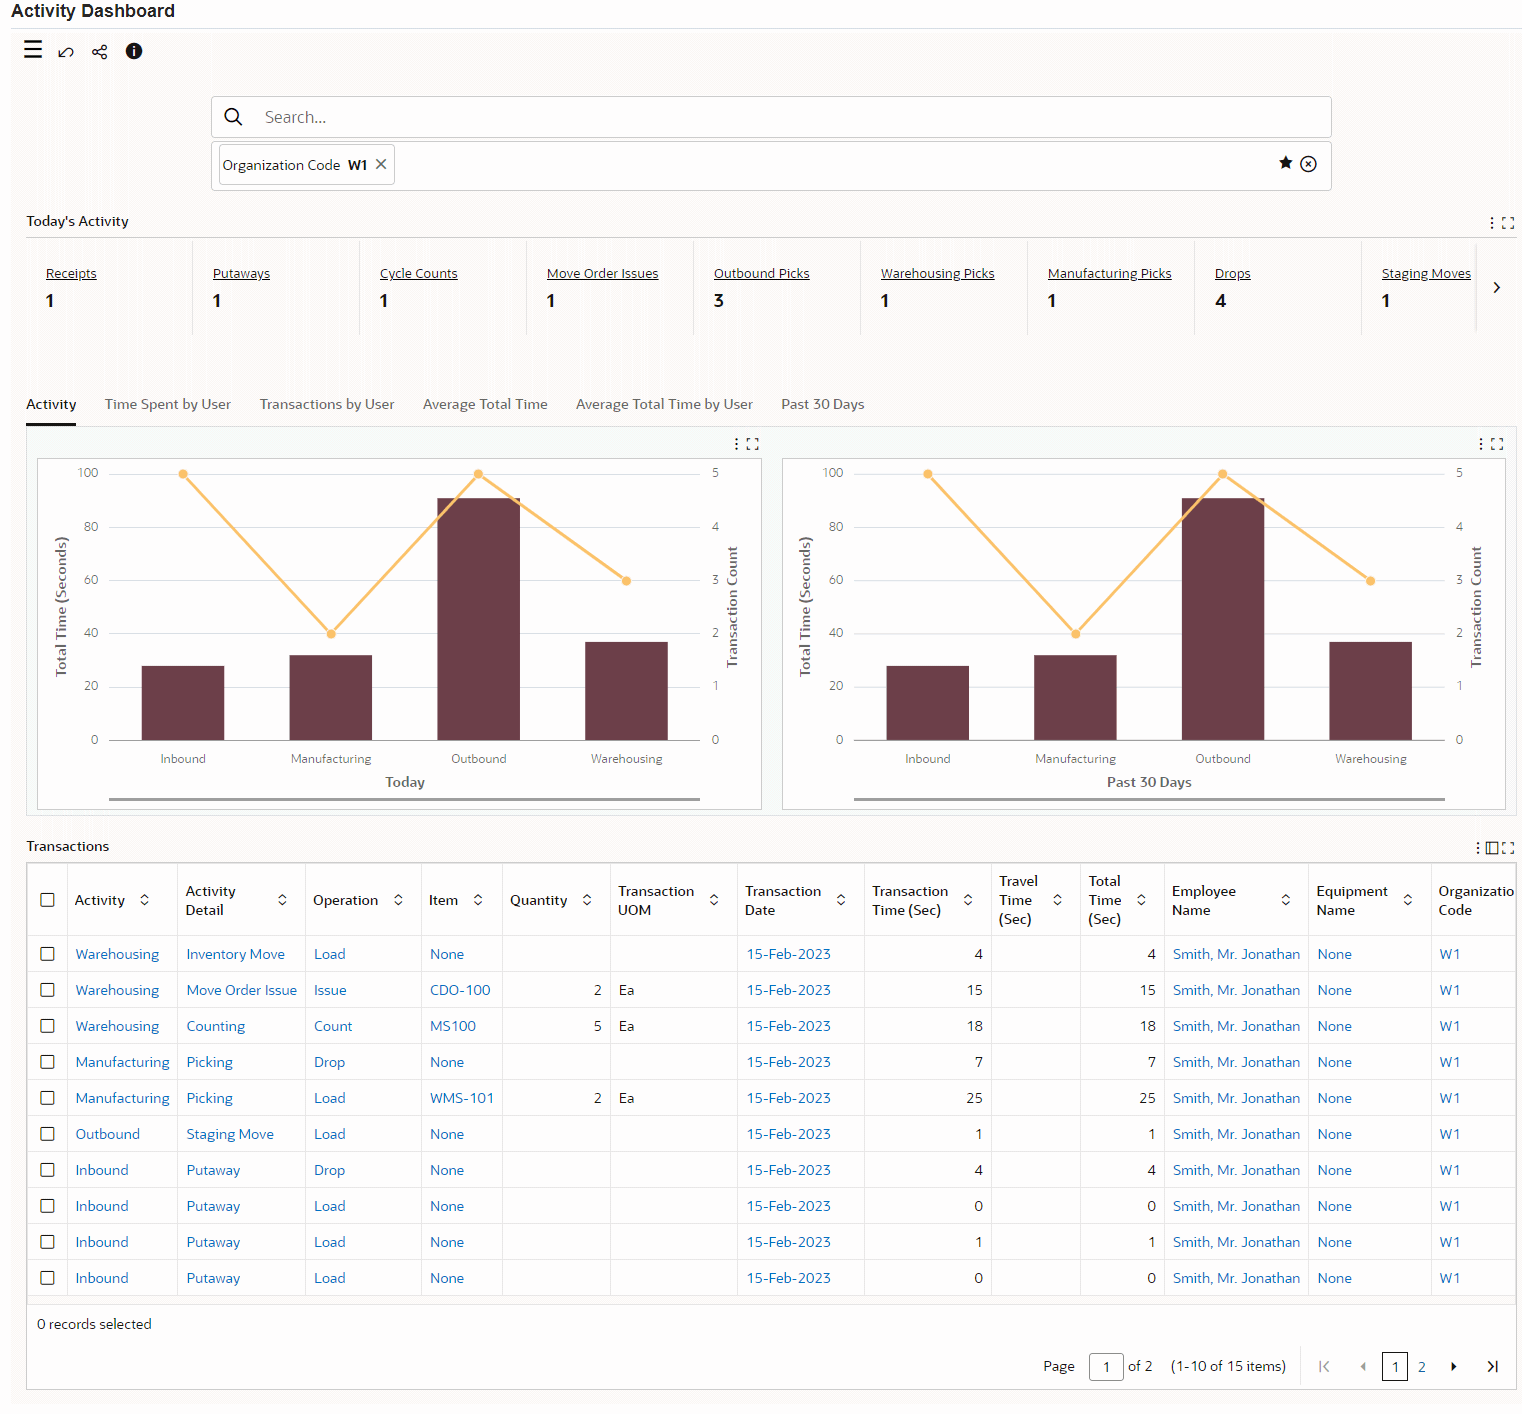Select the Activity tab

(x=51, y=404)
